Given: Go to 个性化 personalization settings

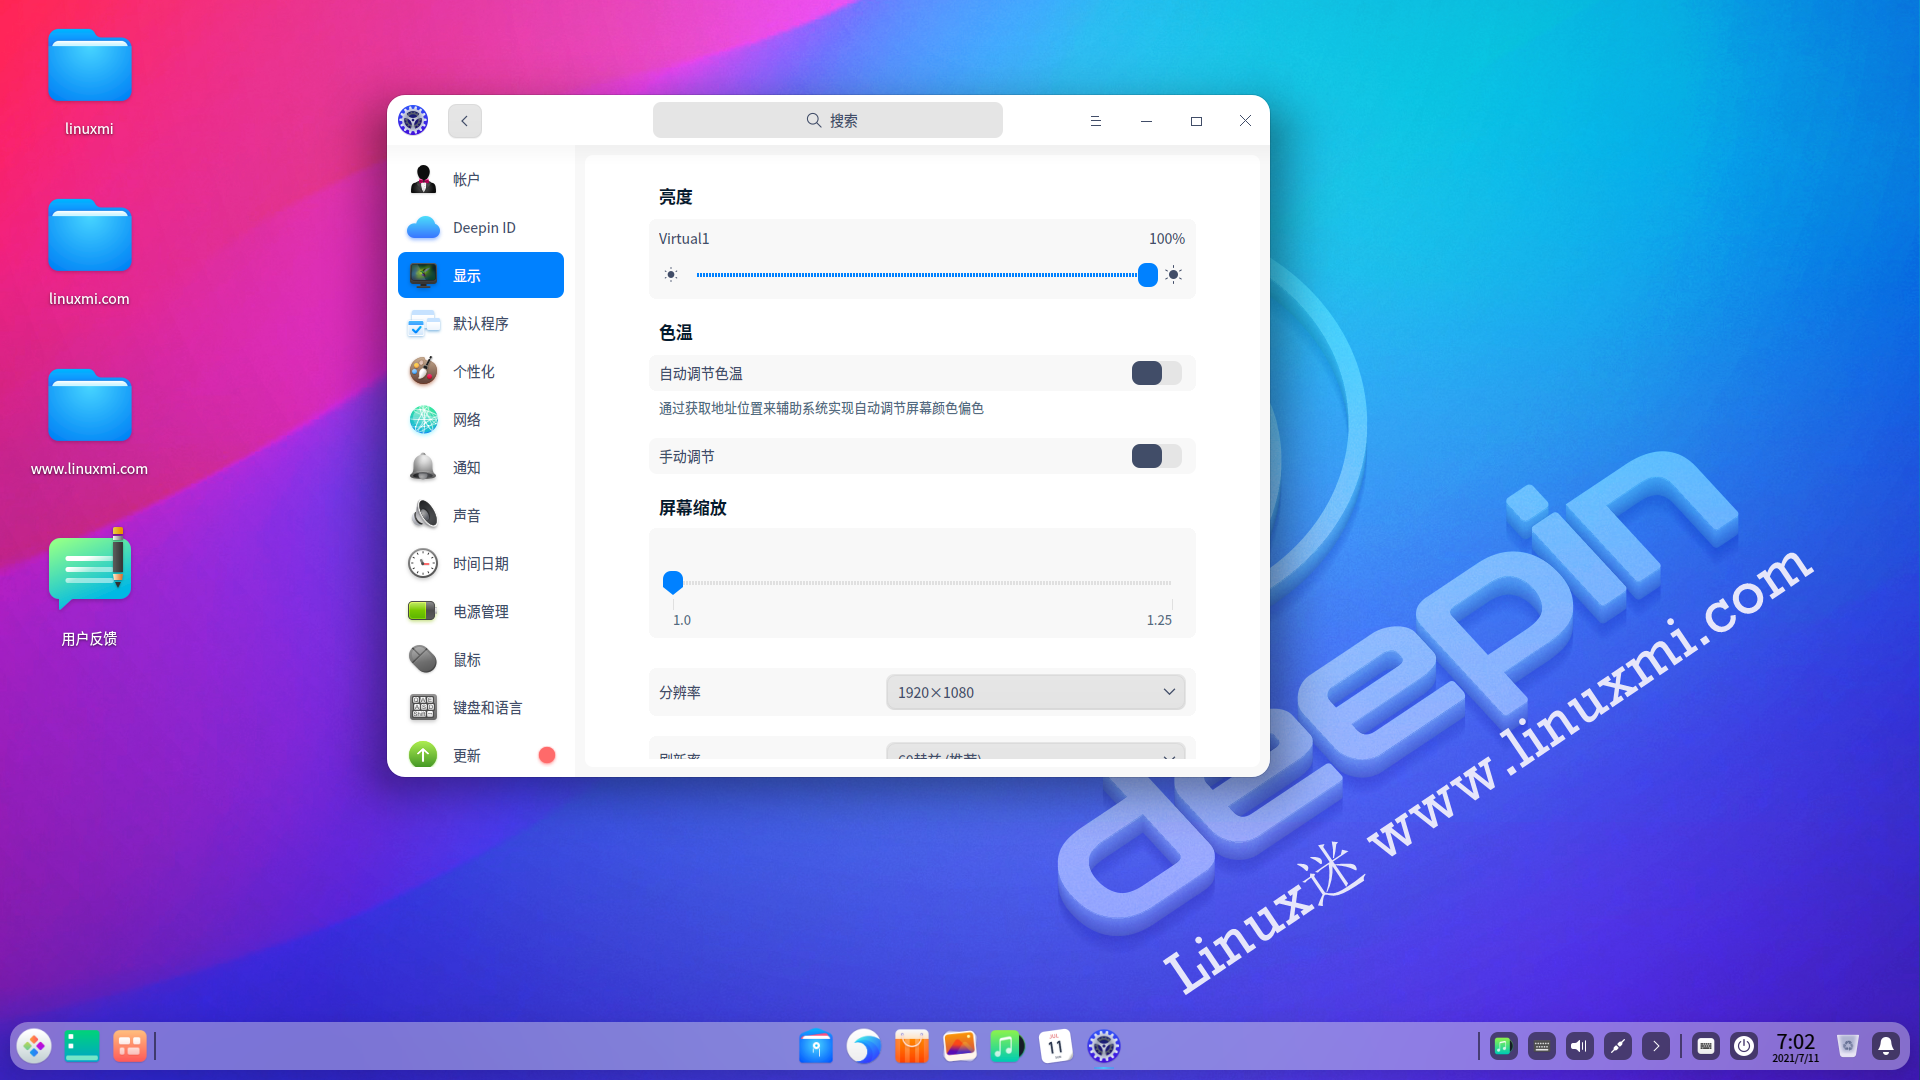Looking at the screenshot, I should [481, 371].
